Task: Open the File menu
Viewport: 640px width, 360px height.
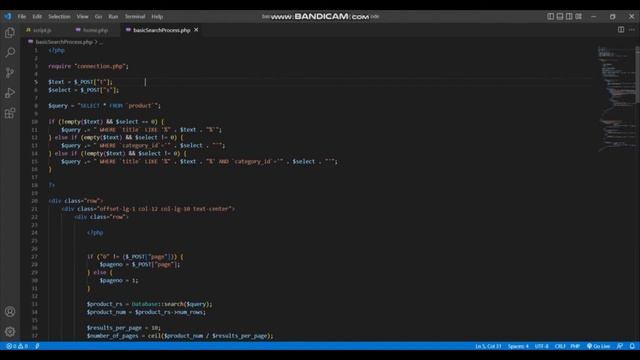Action: pyautogui.click(x=22, y=17)
